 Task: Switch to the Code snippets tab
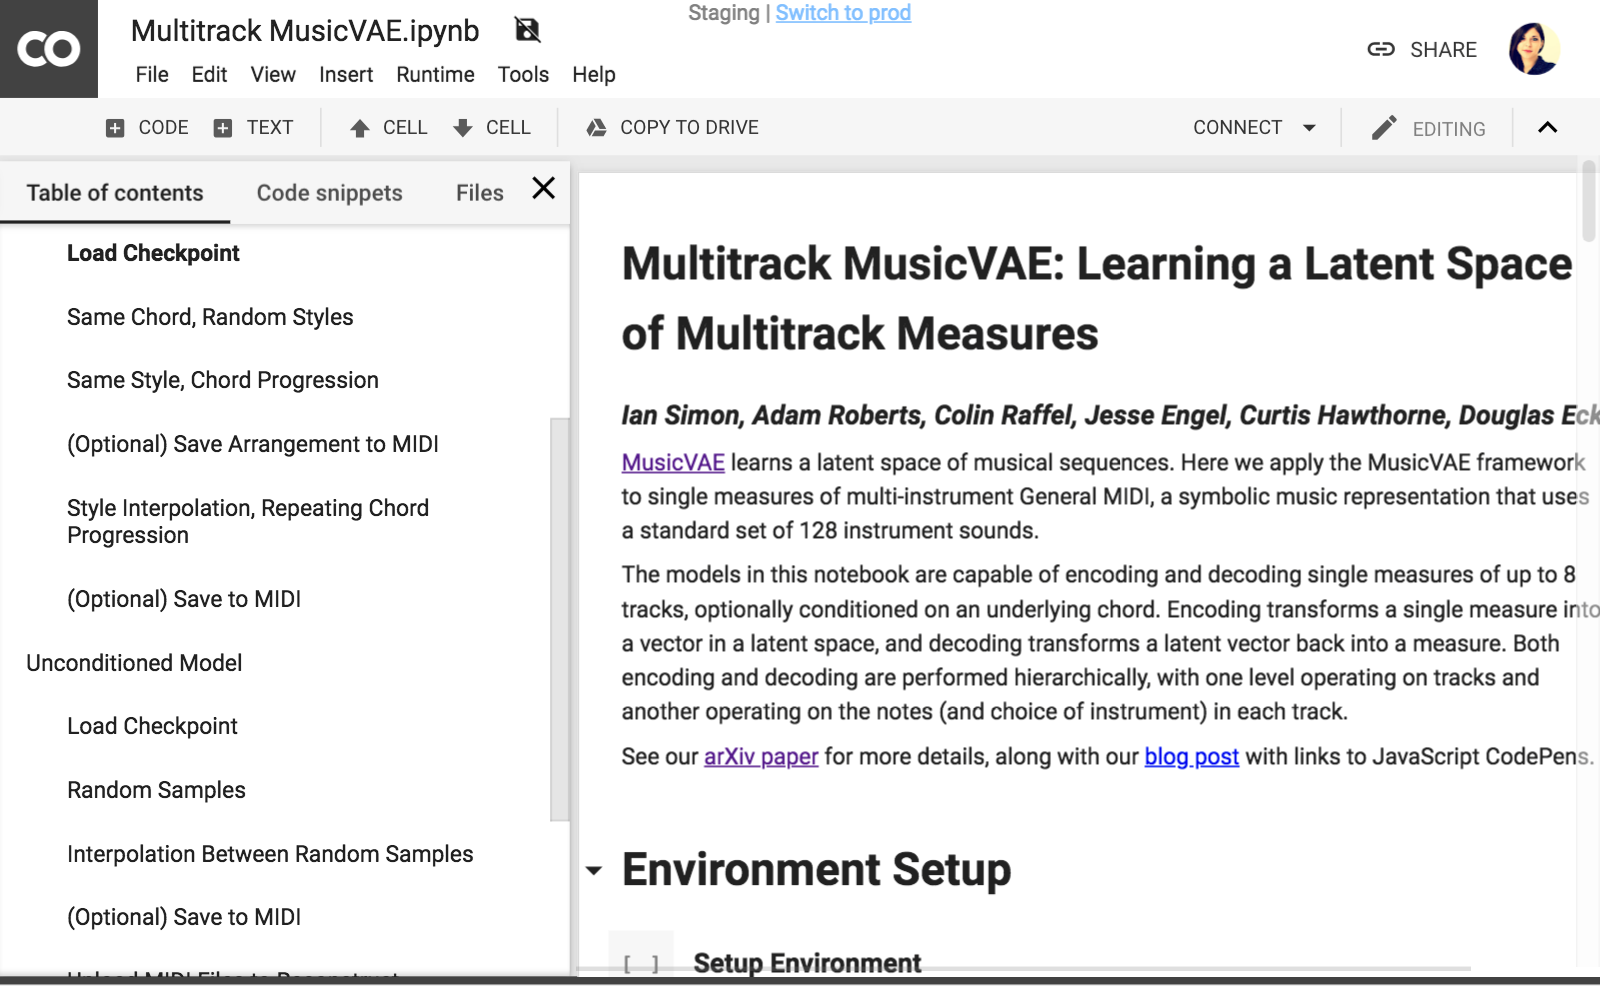pyautogui.click(x=329, y=193)
